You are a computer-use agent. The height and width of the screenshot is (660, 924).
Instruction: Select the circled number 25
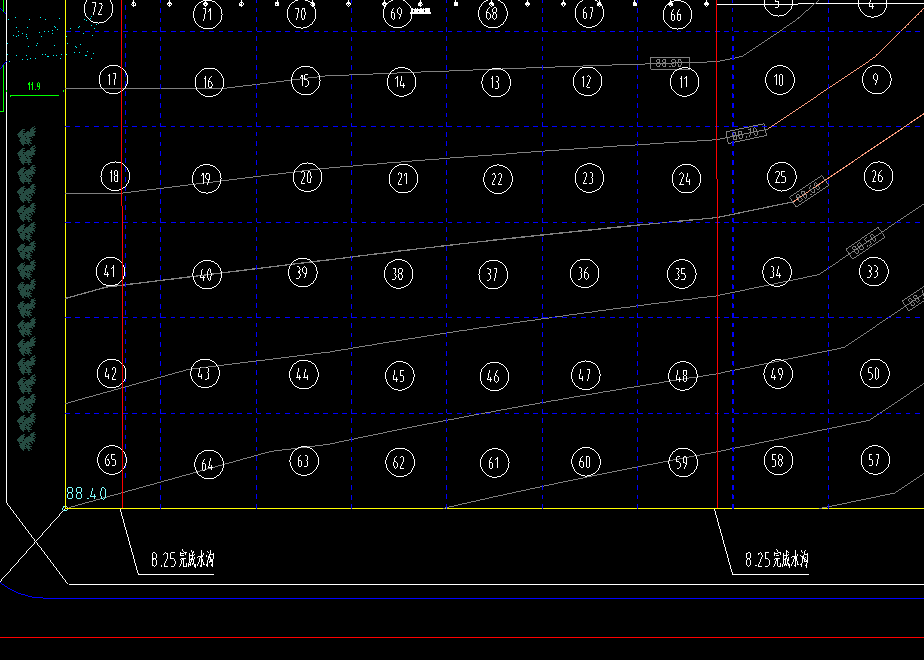click(781, 177)
